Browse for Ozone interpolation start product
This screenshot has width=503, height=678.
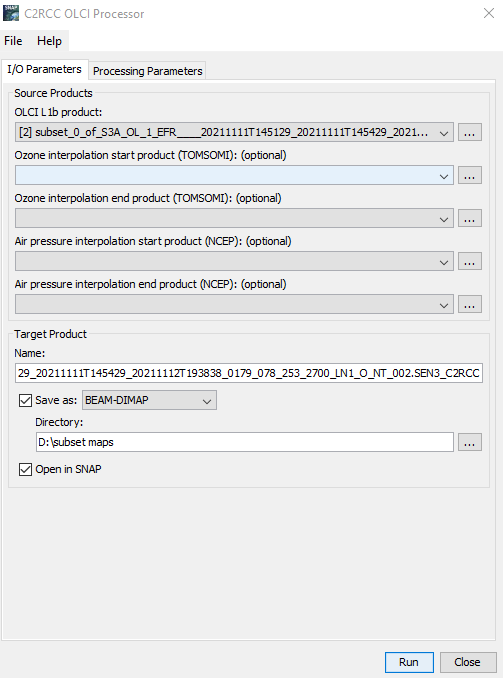(x=470, y=176)
